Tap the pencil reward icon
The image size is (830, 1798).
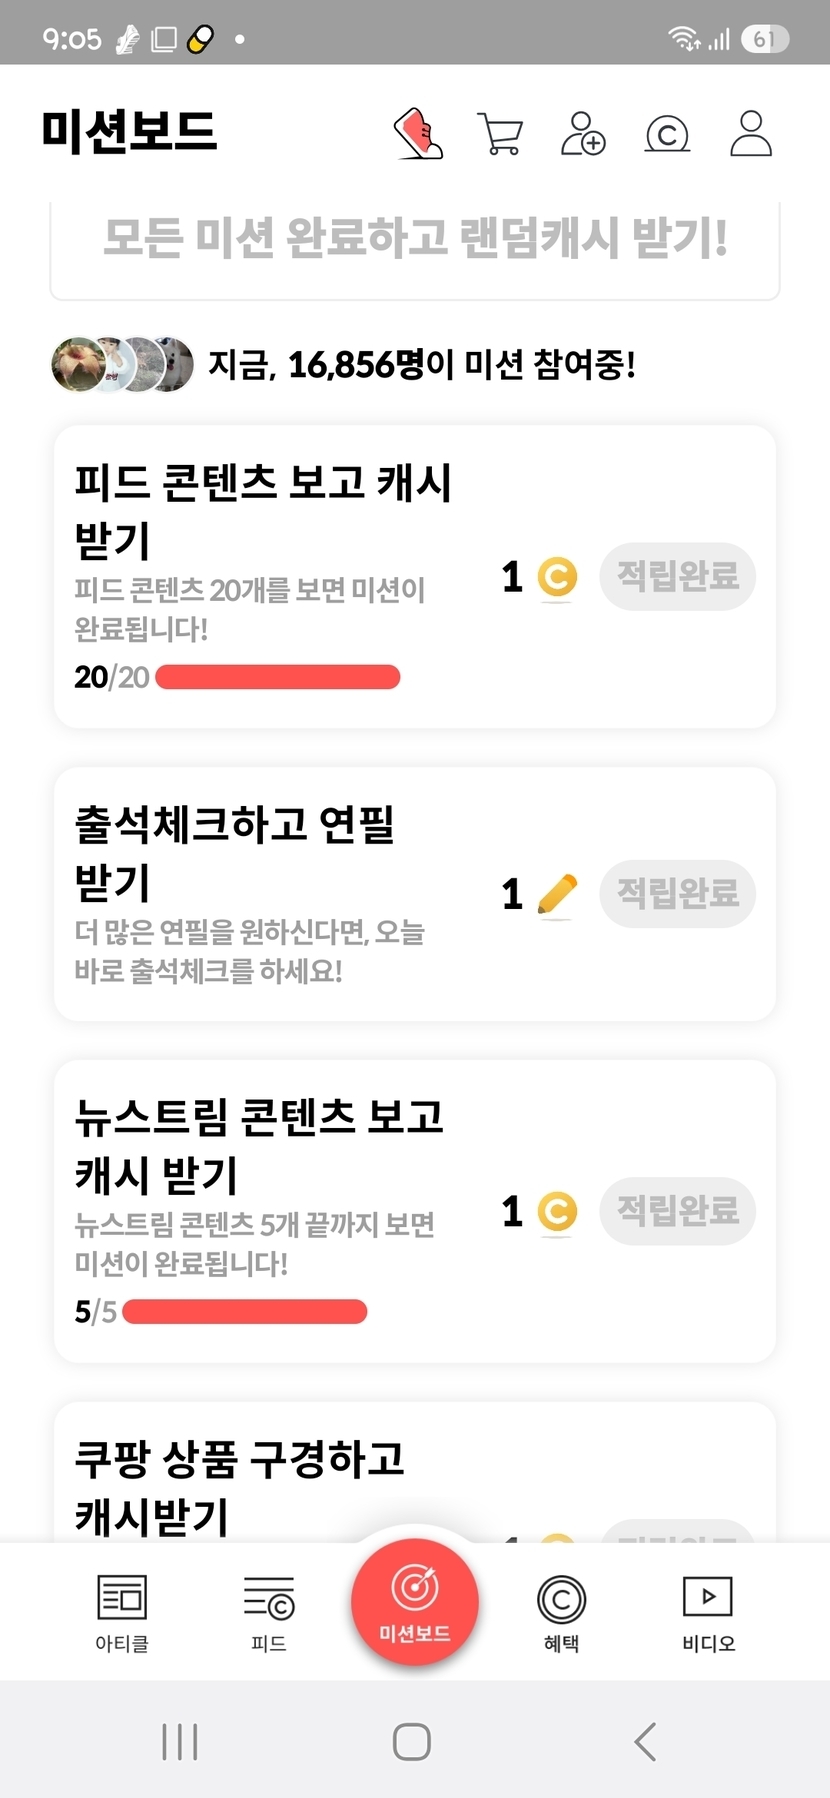[557, 894]
